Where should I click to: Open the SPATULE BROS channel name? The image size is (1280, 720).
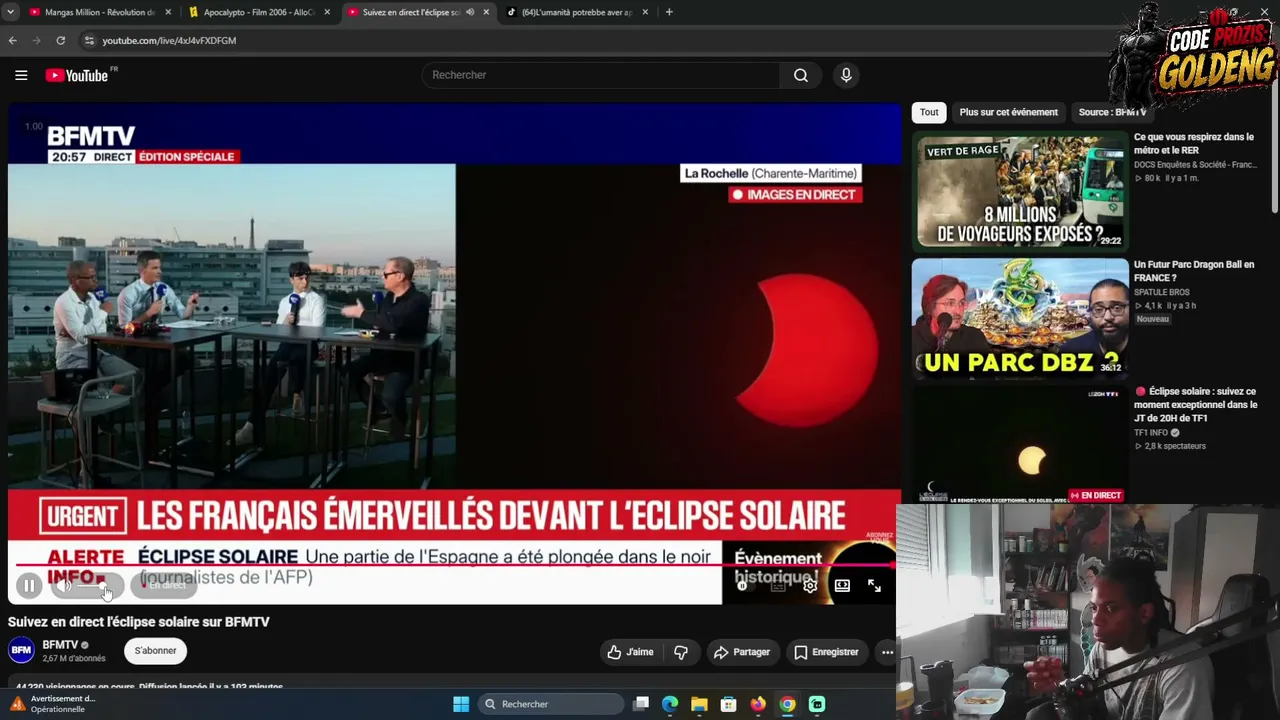point(1161,292)
